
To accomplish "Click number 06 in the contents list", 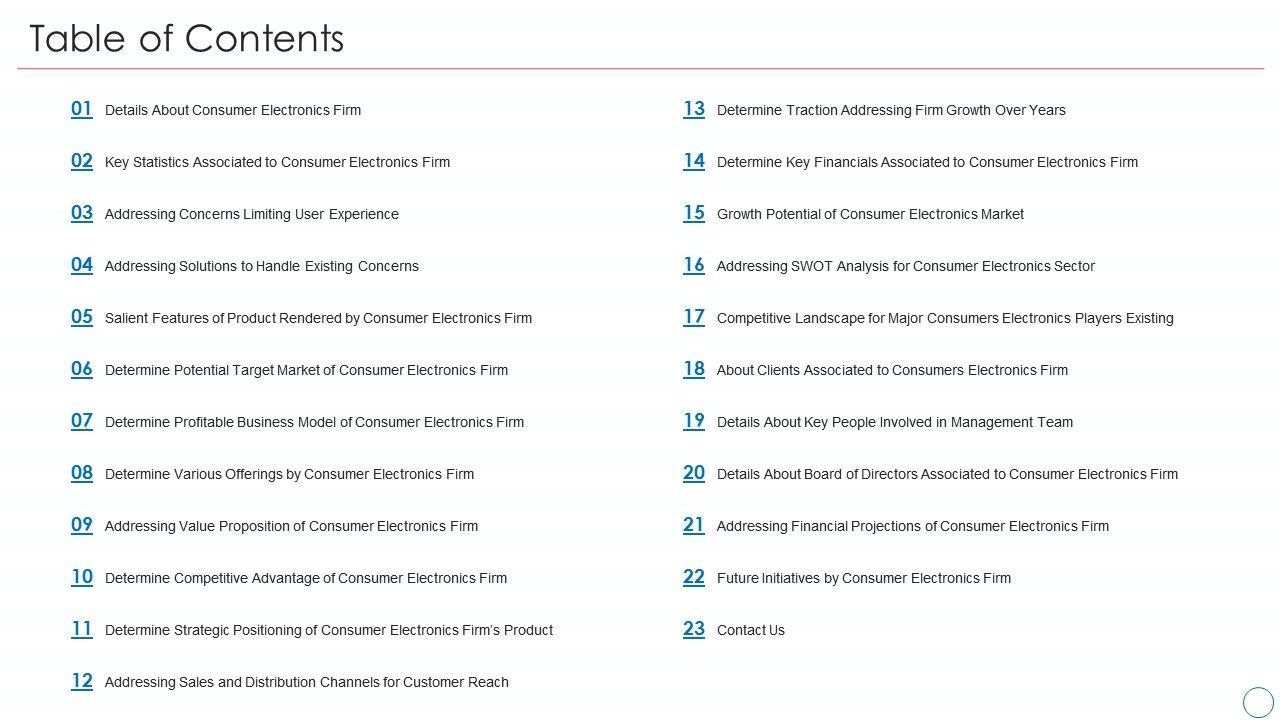I will coord(82,369).
